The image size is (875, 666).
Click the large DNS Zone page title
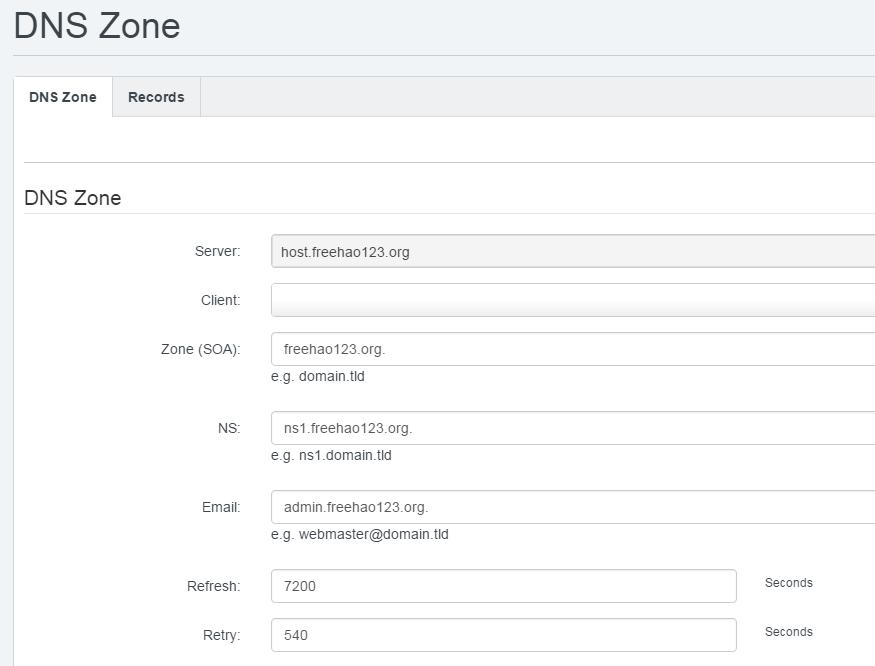click(97, 26)
